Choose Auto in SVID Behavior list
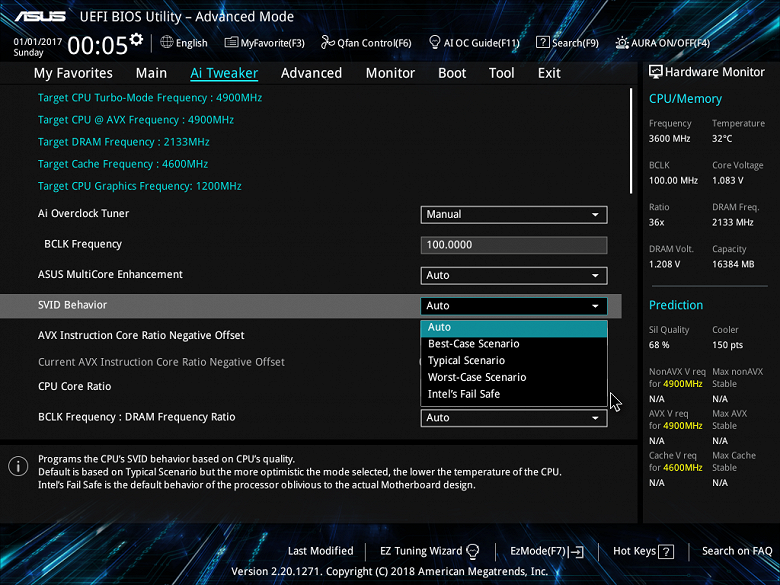This screenshot has height=585, width=780. coord(514,328)
